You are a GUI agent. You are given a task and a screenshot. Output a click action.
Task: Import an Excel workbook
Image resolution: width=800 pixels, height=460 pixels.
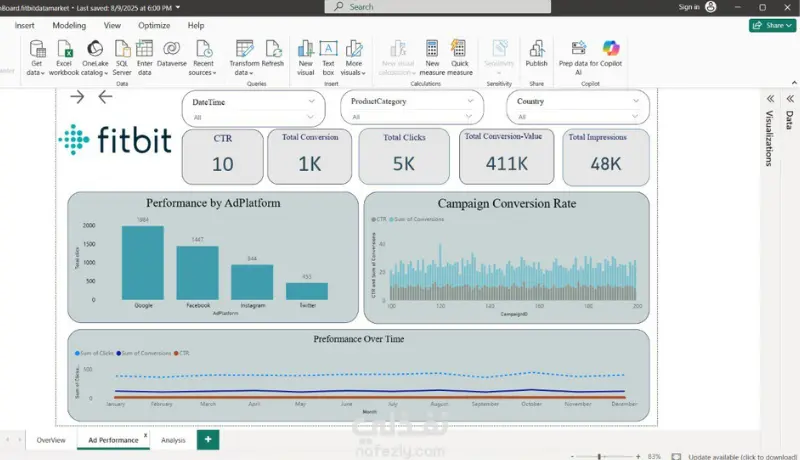tap(64, 58)
